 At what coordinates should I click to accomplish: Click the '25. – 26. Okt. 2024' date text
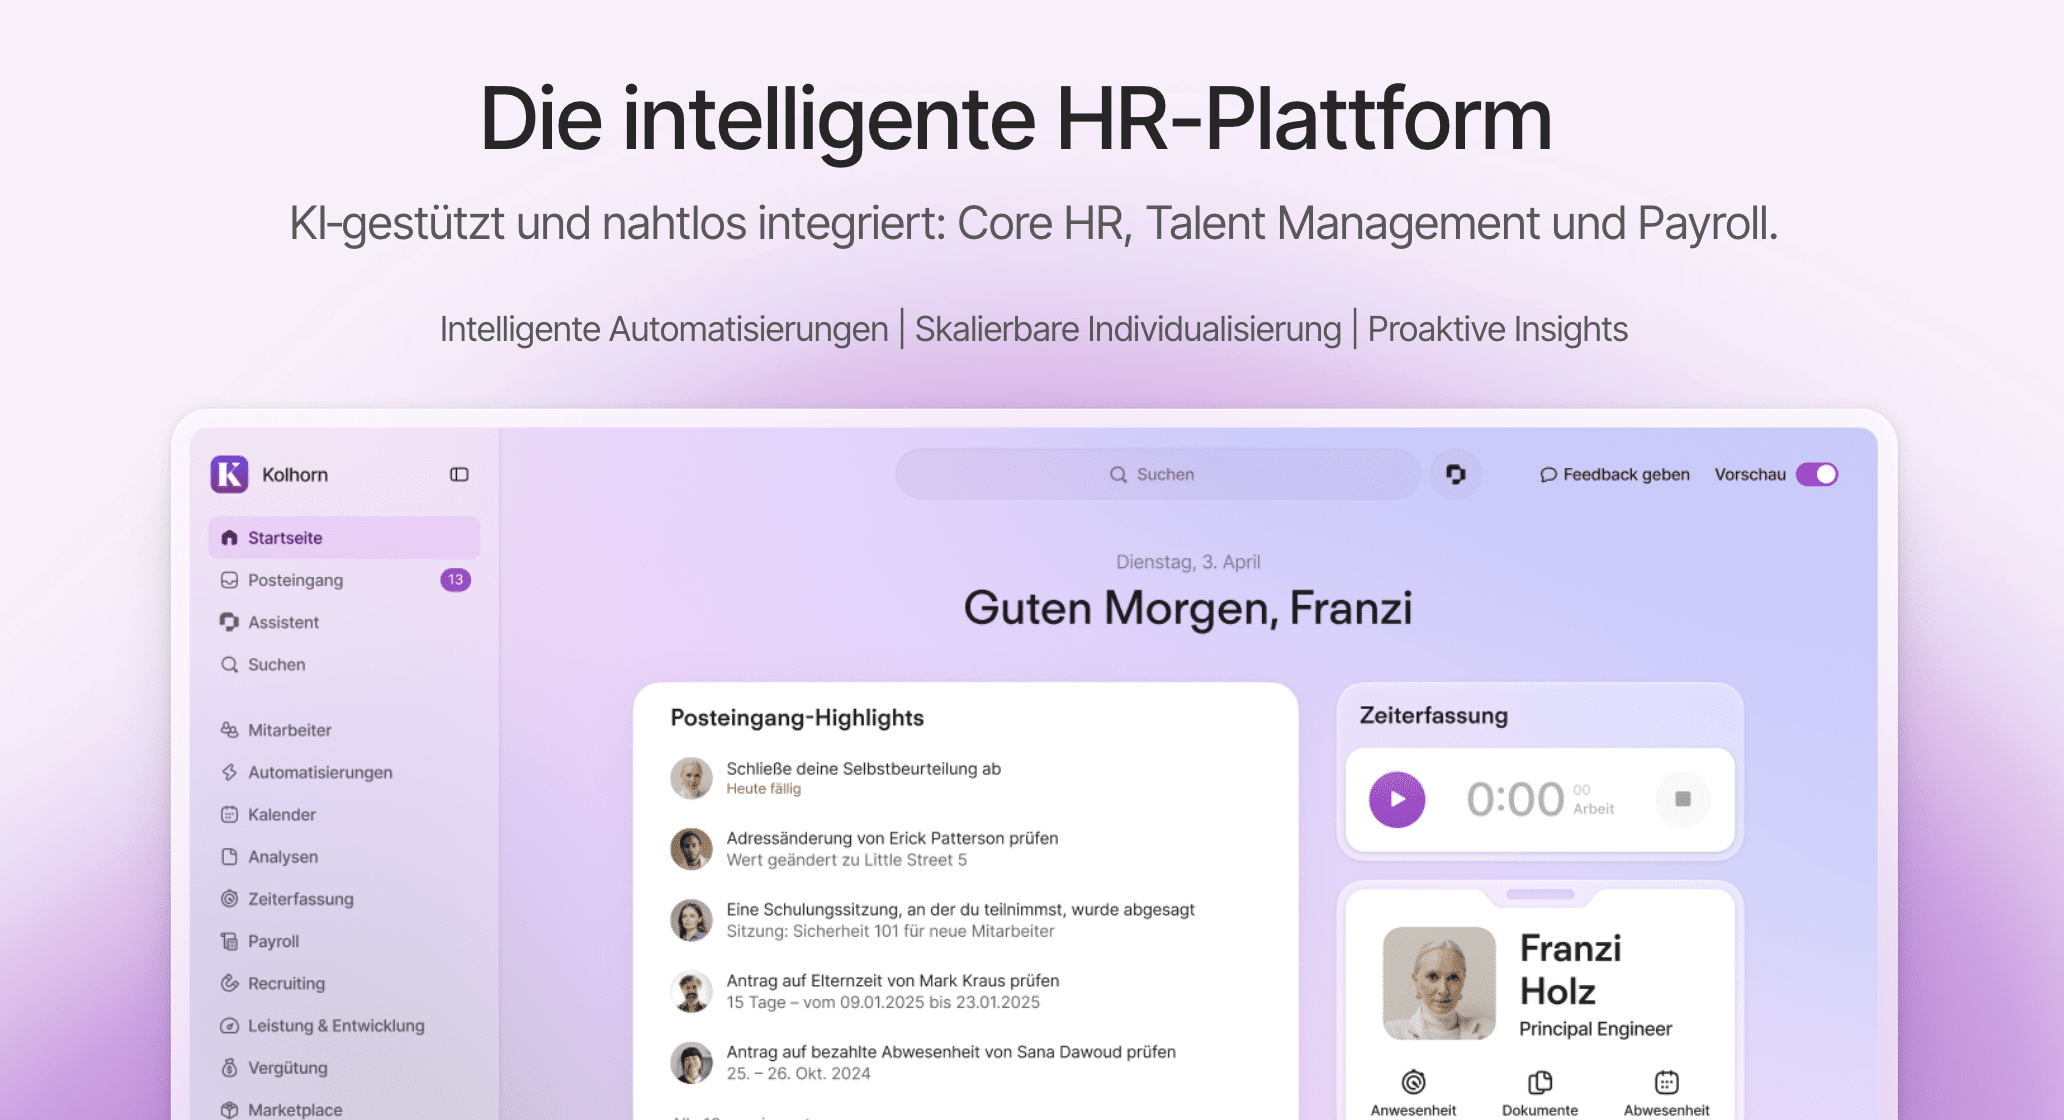(x=798, y=1073)
